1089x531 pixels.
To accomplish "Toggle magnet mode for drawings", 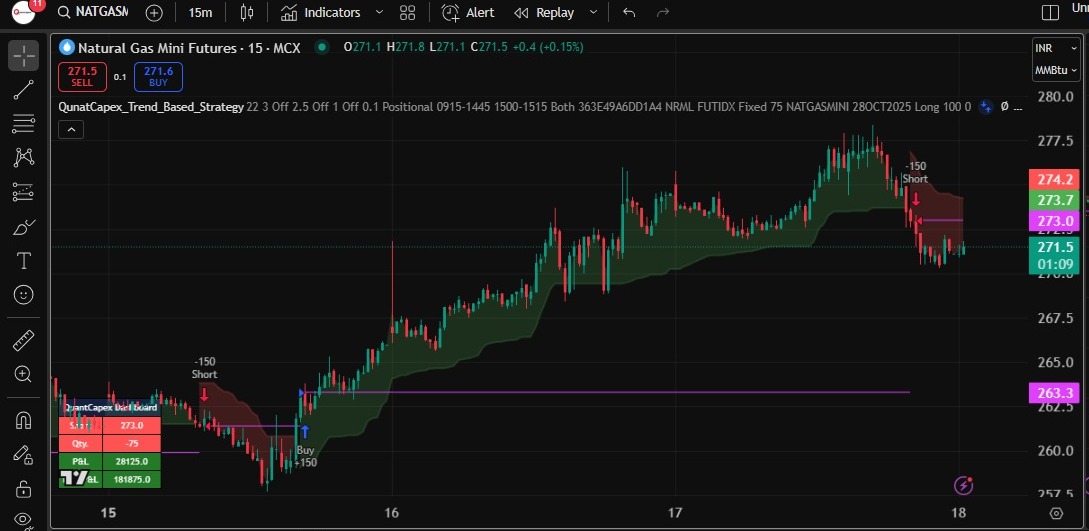I will pyautogui.click(x=24, y=420).
